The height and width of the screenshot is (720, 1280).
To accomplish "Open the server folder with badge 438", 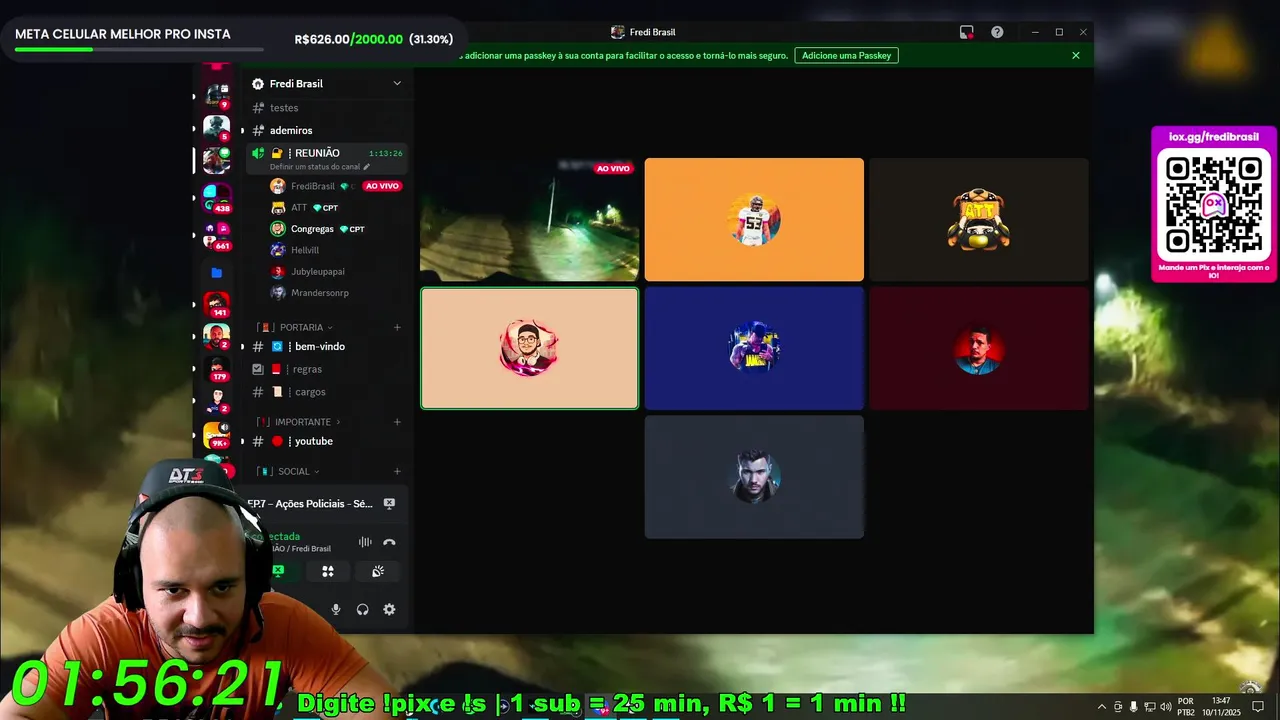I will (x=217, y=198).
